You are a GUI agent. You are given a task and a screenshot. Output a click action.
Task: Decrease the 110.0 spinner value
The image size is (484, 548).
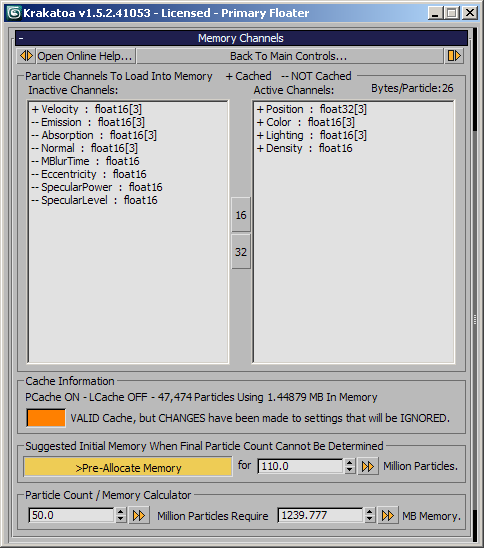click(349, 470)
